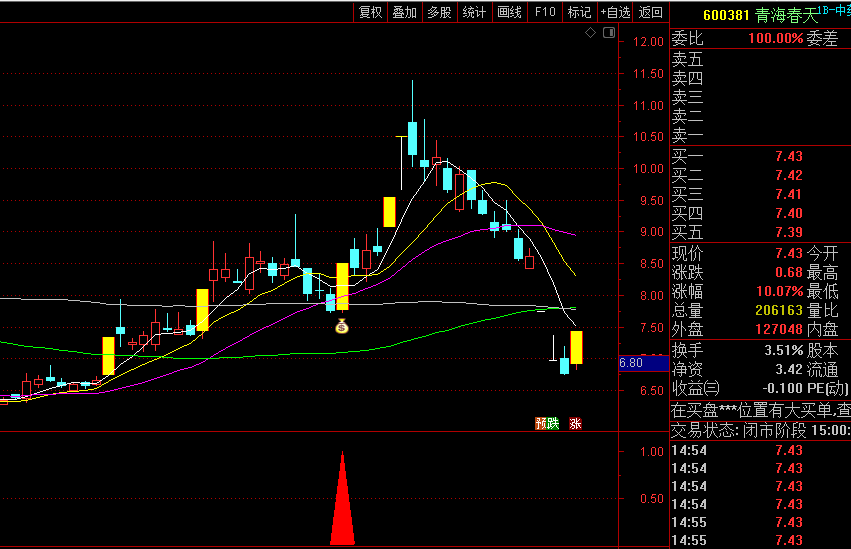Click the 6.50 price axis label
851x549 pixels.
point(651,391)
